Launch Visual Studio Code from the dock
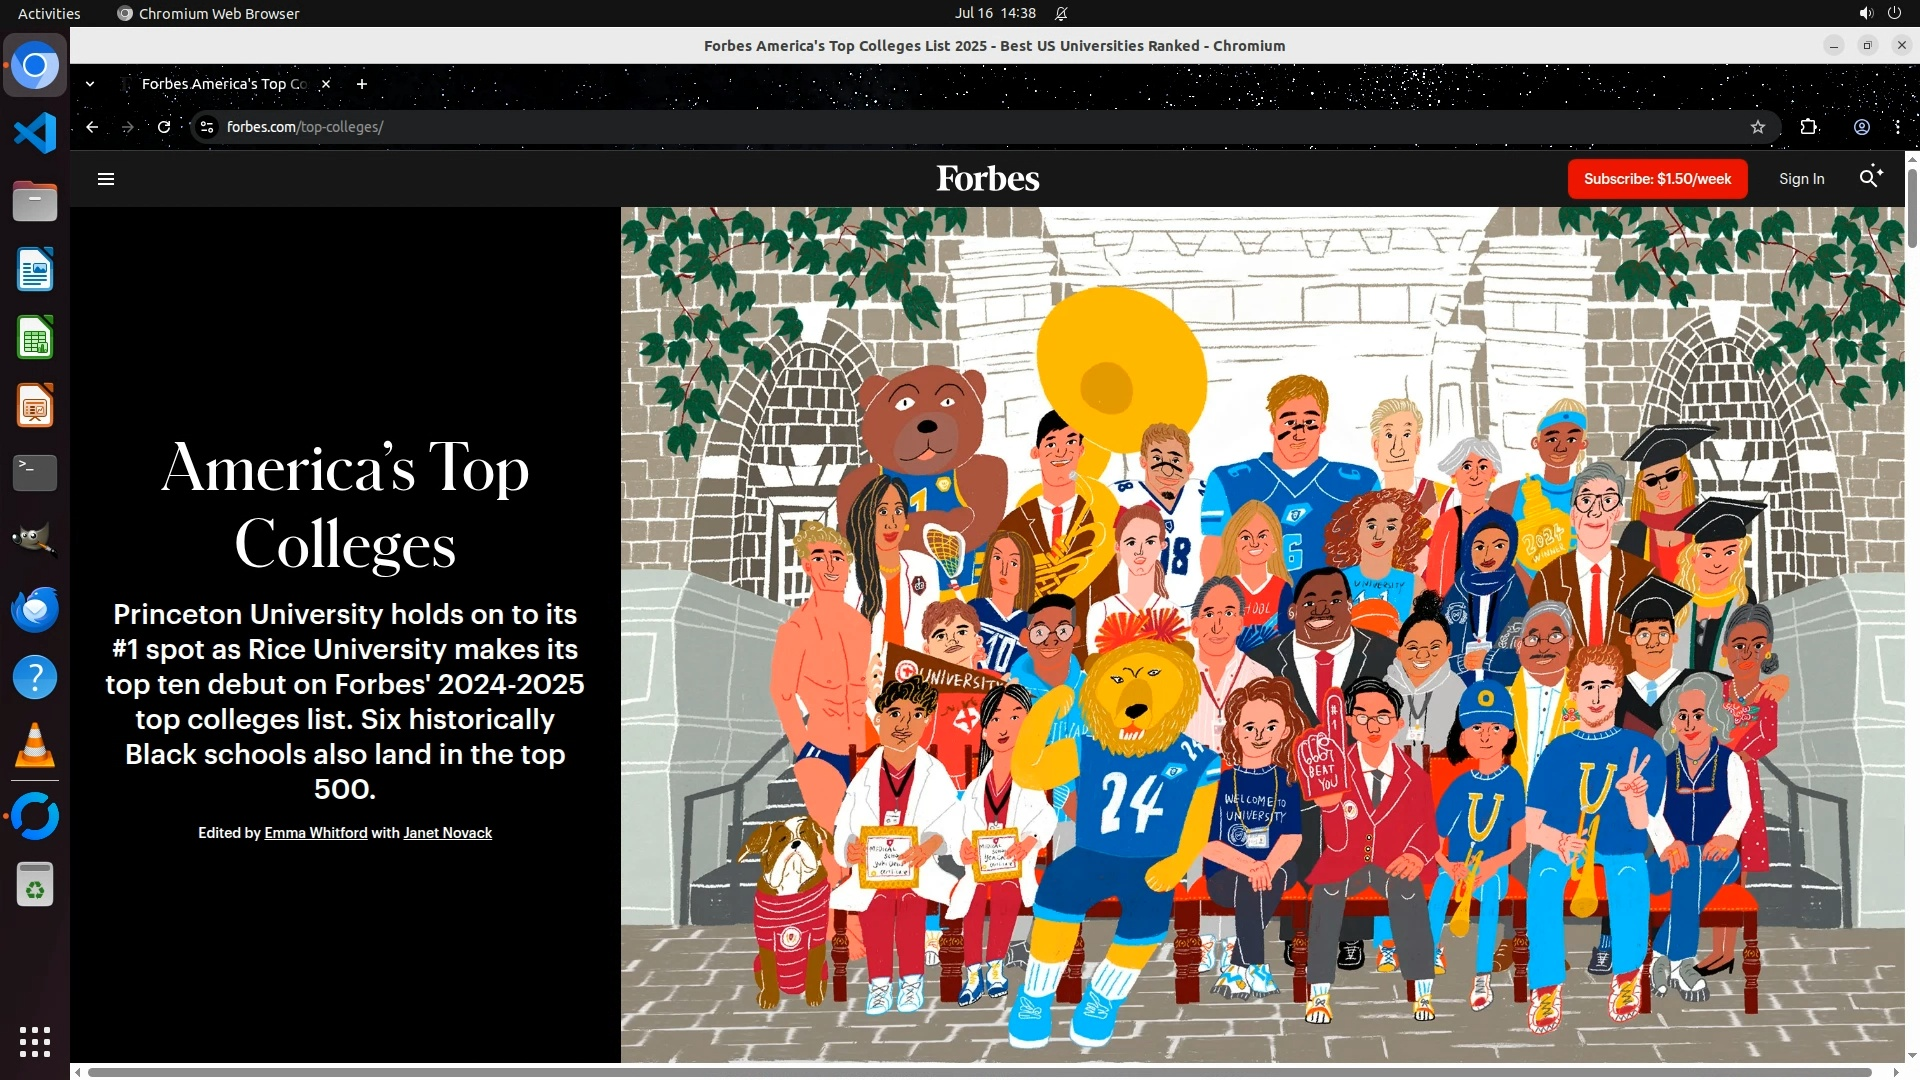Viewport: 1920px width, 1080px height. click(x=35, y=133)
